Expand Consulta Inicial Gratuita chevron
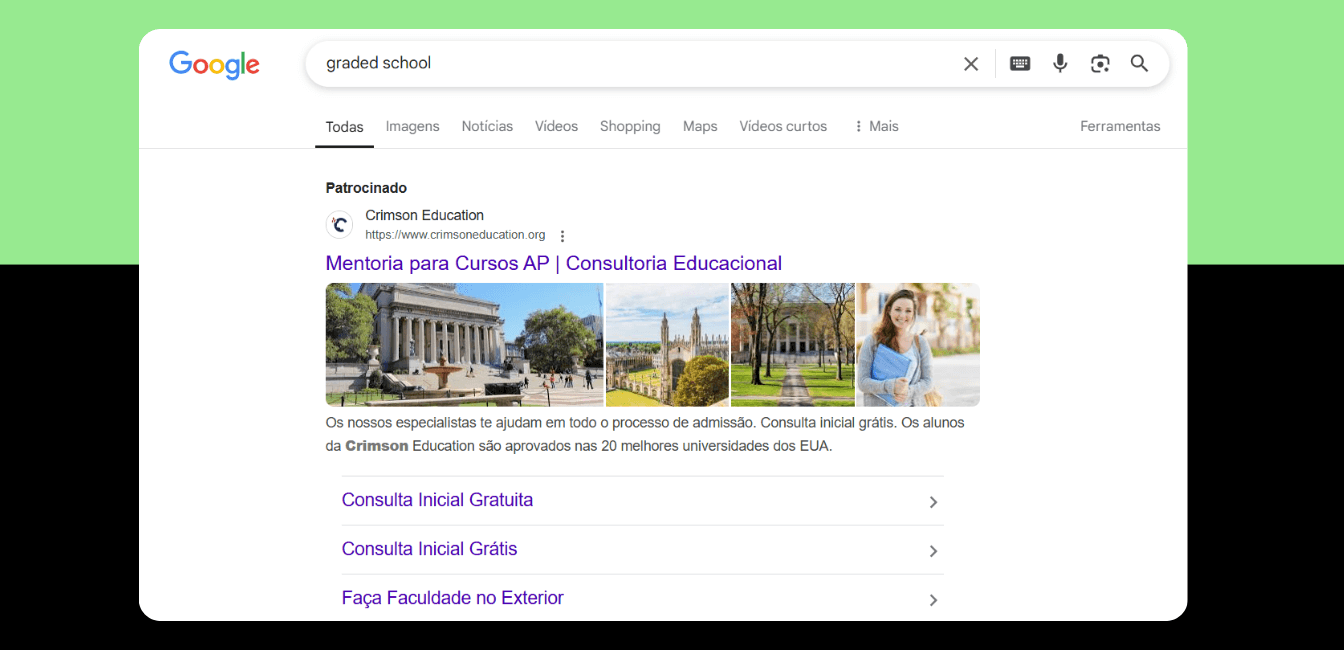Viewport: 1344px width, 650px height. click(x=933, y=502)
